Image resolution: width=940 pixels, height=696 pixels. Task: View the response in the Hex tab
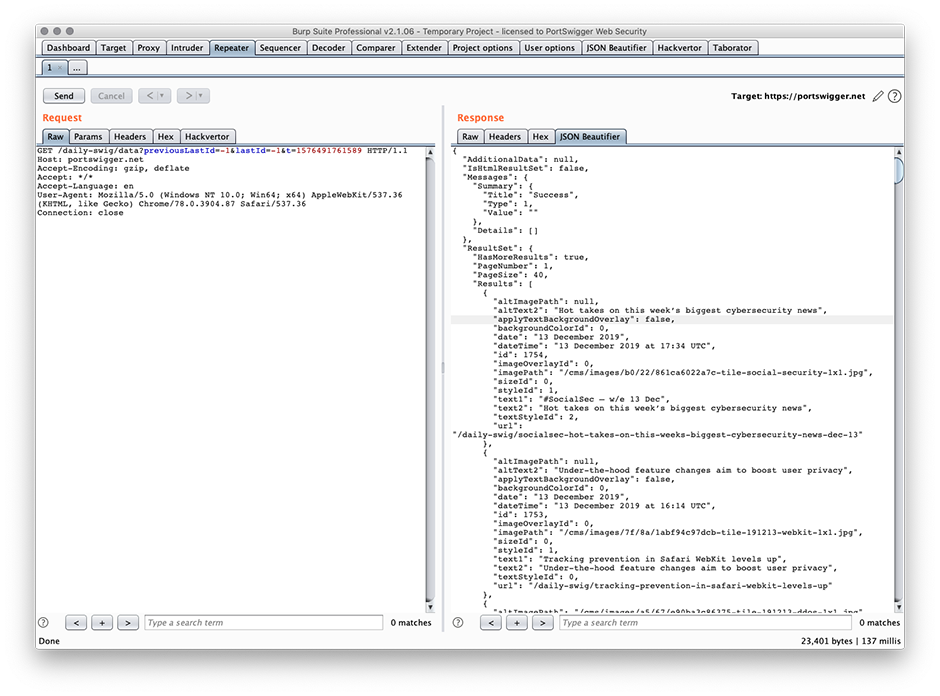540,137
